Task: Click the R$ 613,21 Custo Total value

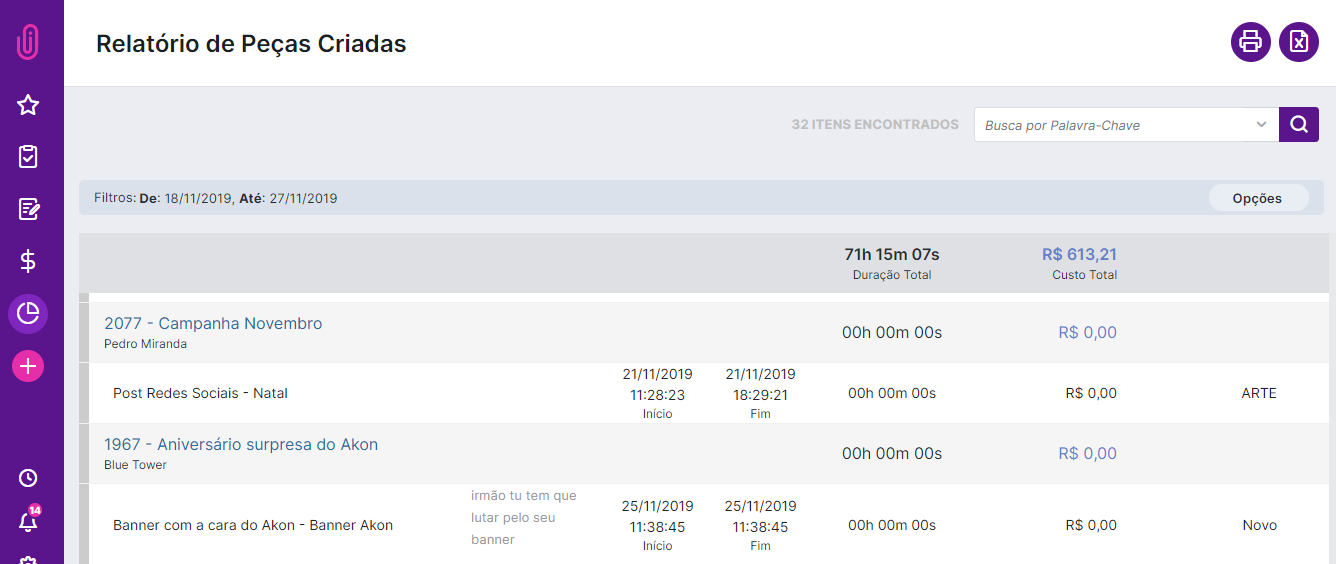Action: (1079, 254)
